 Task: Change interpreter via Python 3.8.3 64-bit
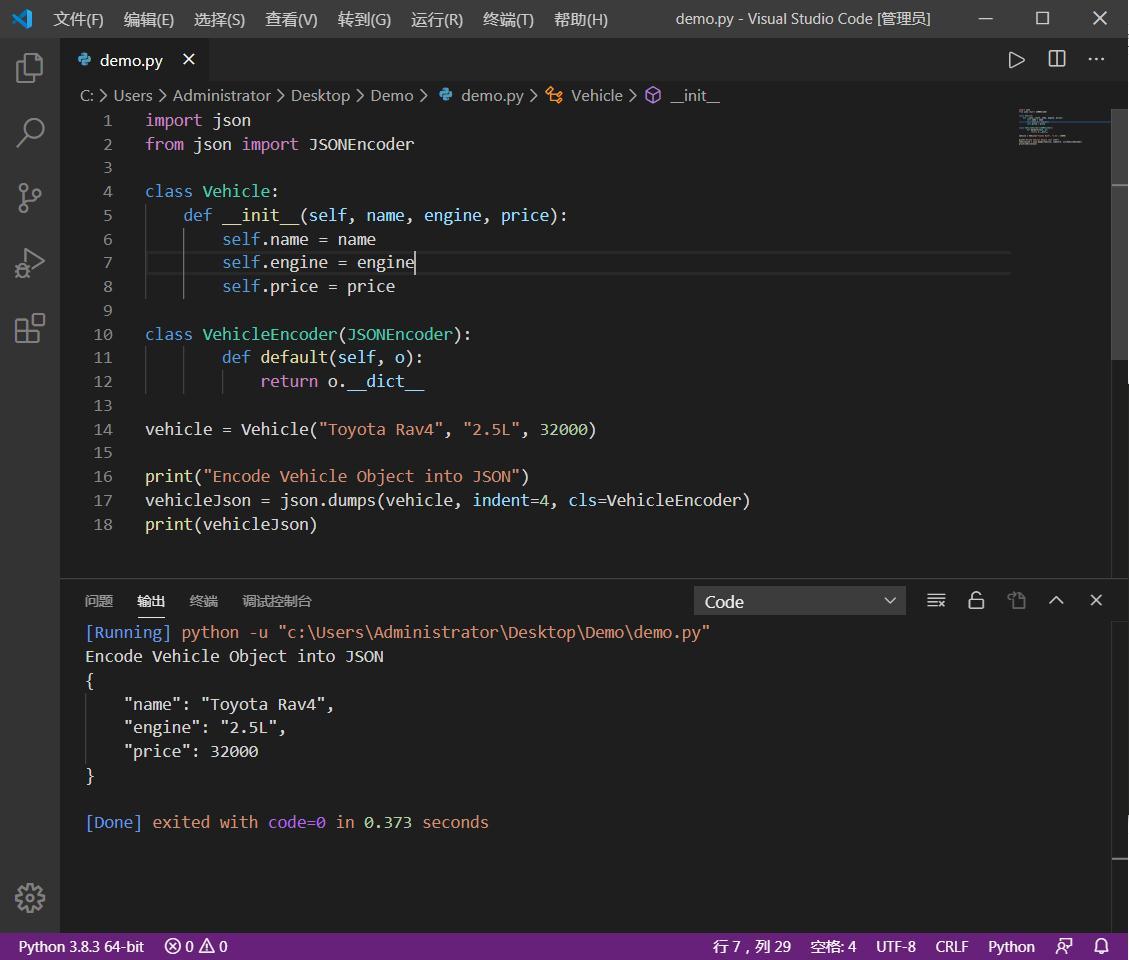coord(80,946)
